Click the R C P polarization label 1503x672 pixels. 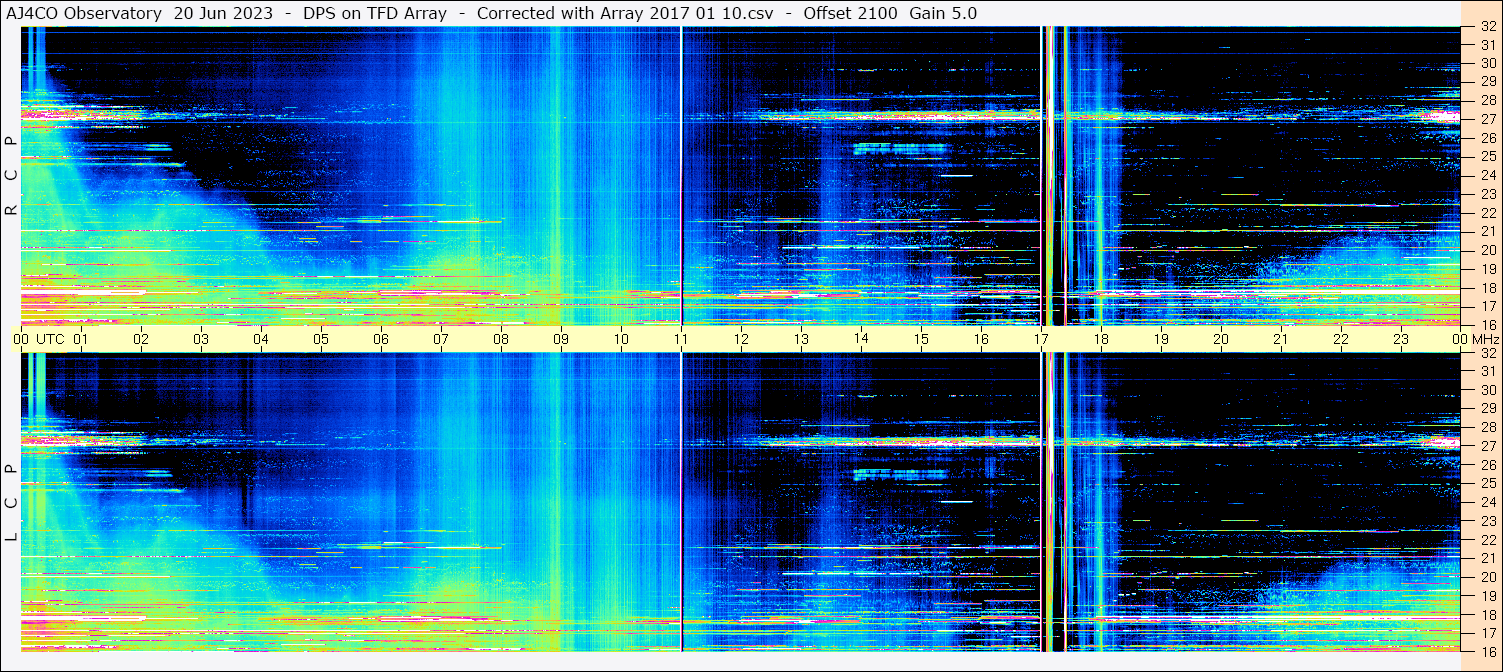[11, 175]
